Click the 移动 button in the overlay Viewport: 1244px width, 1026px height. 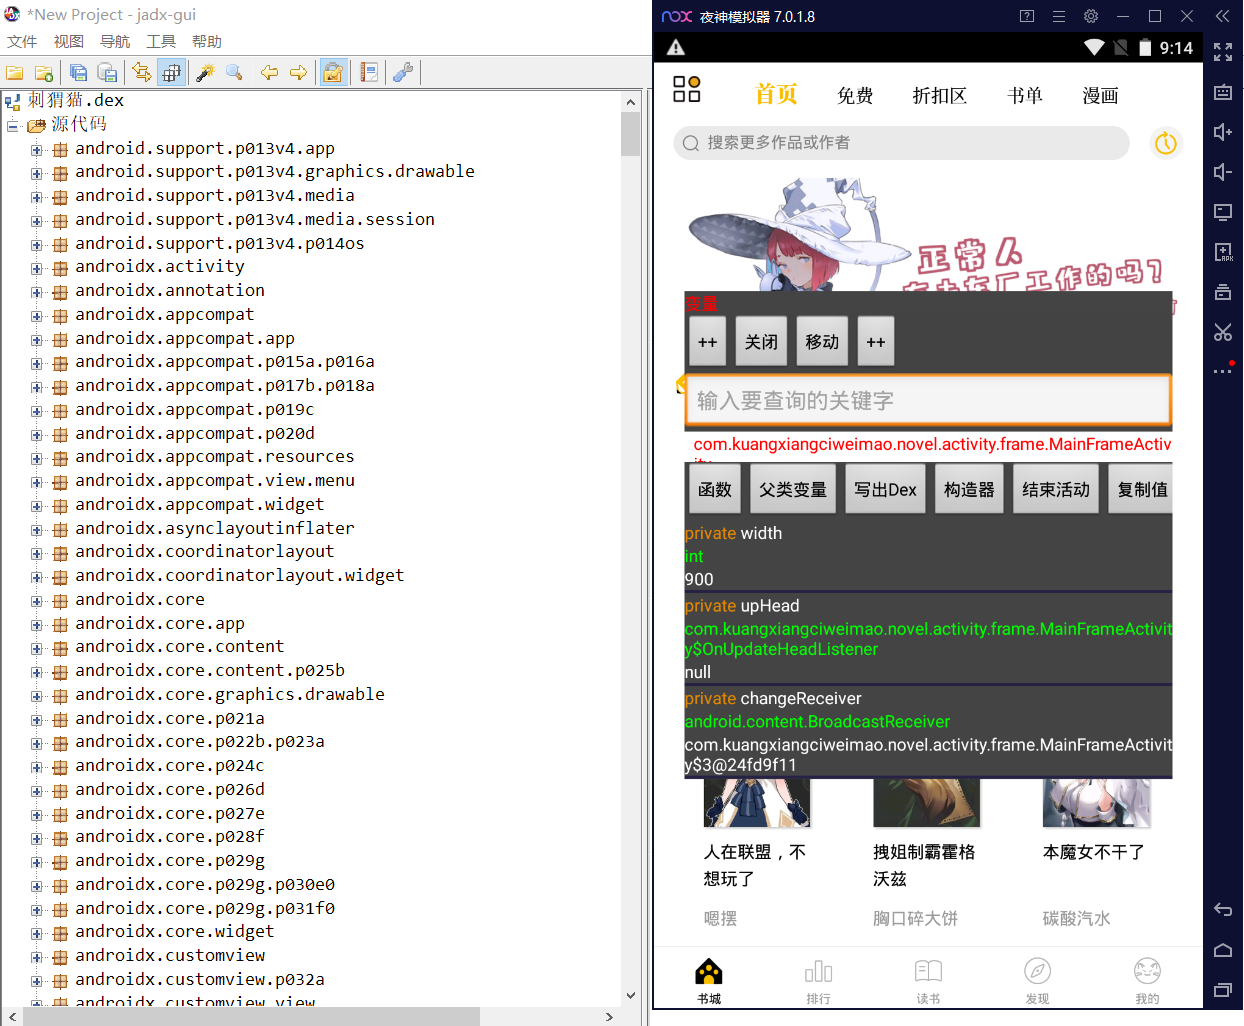(822, 342)
